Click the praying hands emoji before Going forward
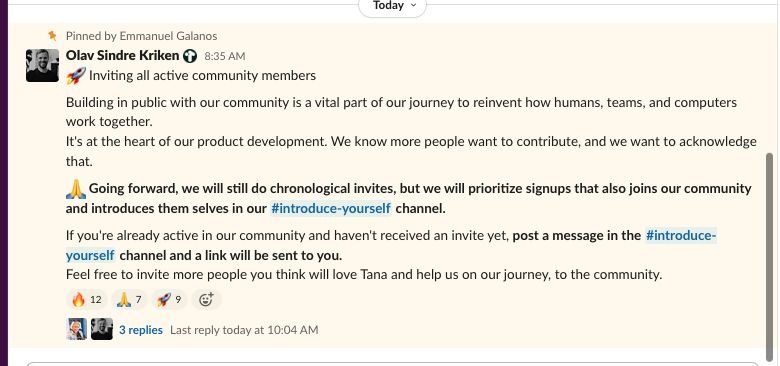This screenshot has height=366, width=780. click(x=76, y=189)
